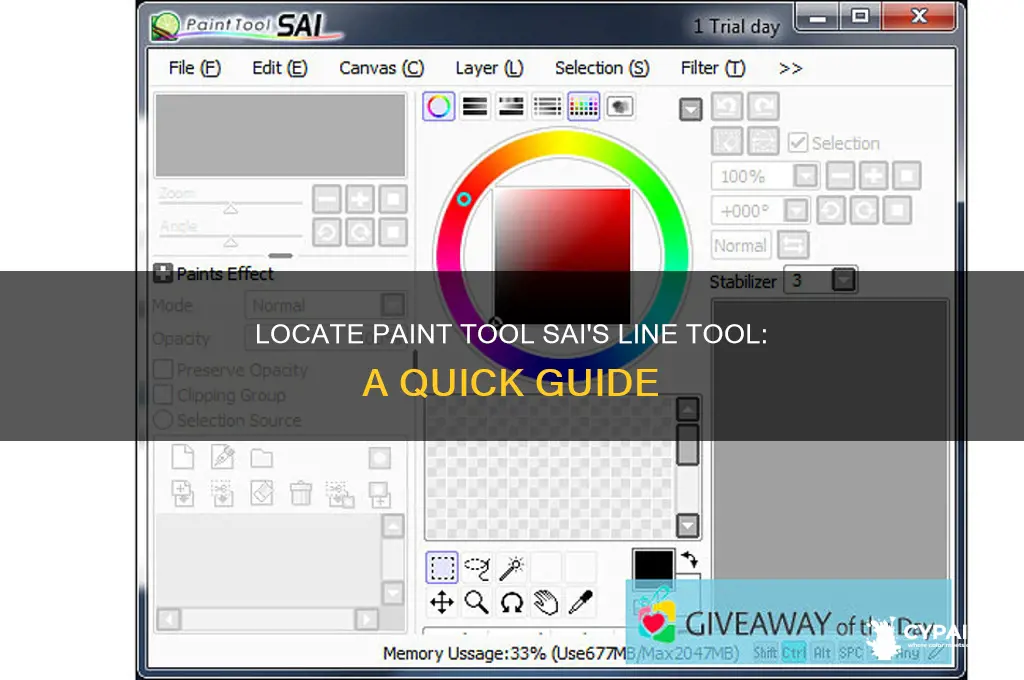This screenshot has width=1024, height=680.
Task: Click the delete layer trash icon
Action: pyautogui.click(x=300, y=494)
